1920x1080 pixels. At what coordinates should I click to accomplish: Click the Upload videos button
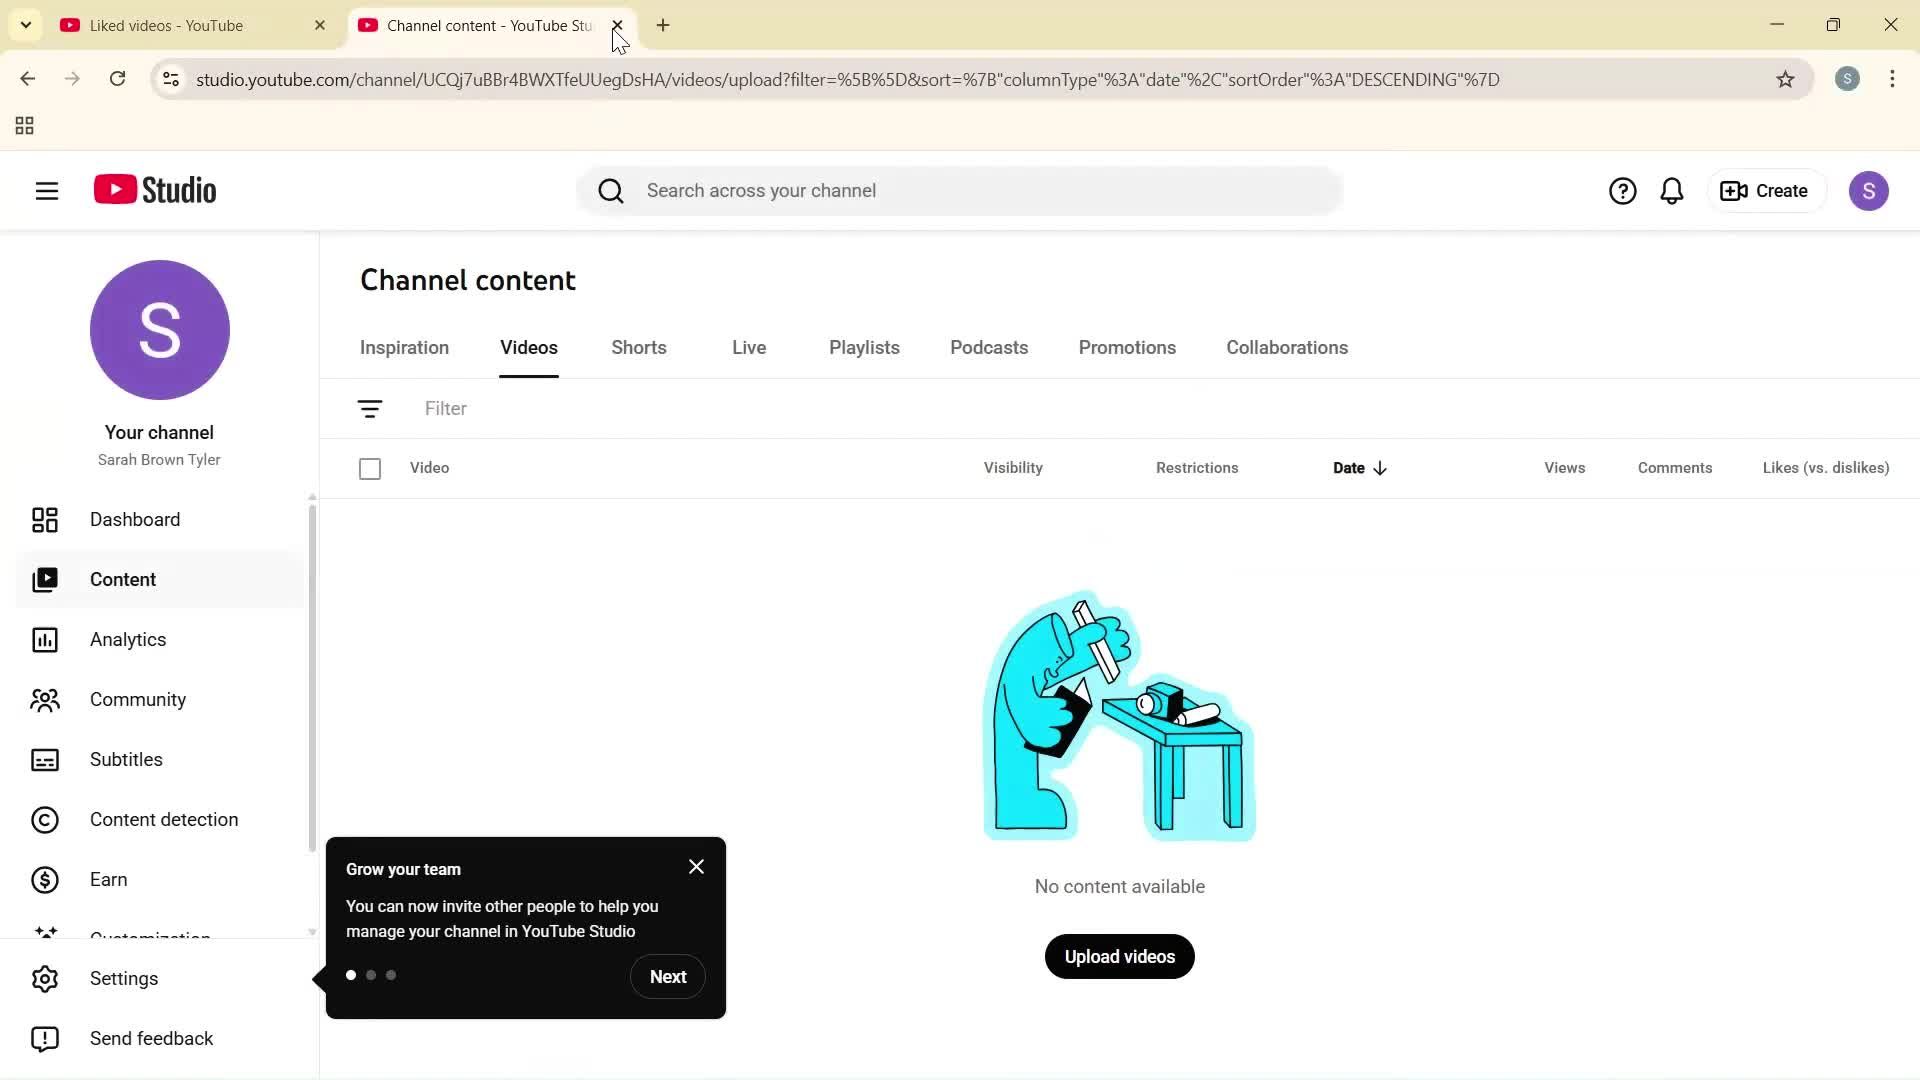pos(1119,956)
